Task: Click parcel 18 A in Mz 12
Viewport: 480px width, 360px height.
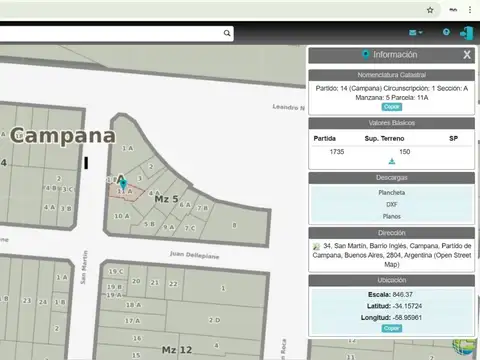Action: point(133,305)
